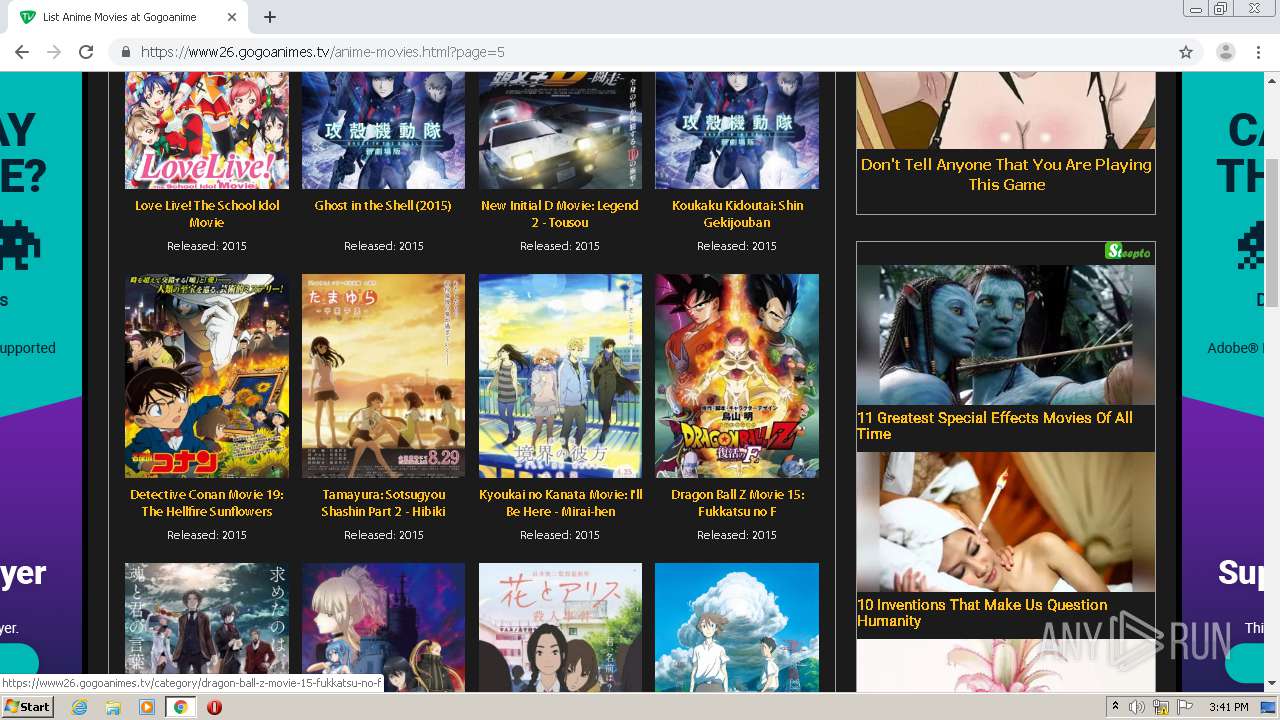Reload the page with the refresh icon
Viewport: 1280px width, 720px height.
point(86,52)
